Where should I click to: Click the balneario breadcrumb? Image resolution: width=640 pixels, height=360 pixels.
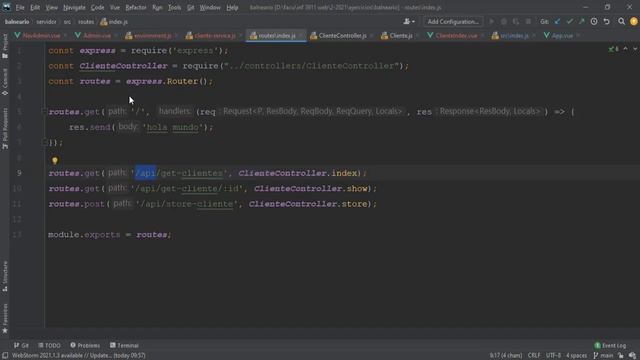(x=17, y=22)
